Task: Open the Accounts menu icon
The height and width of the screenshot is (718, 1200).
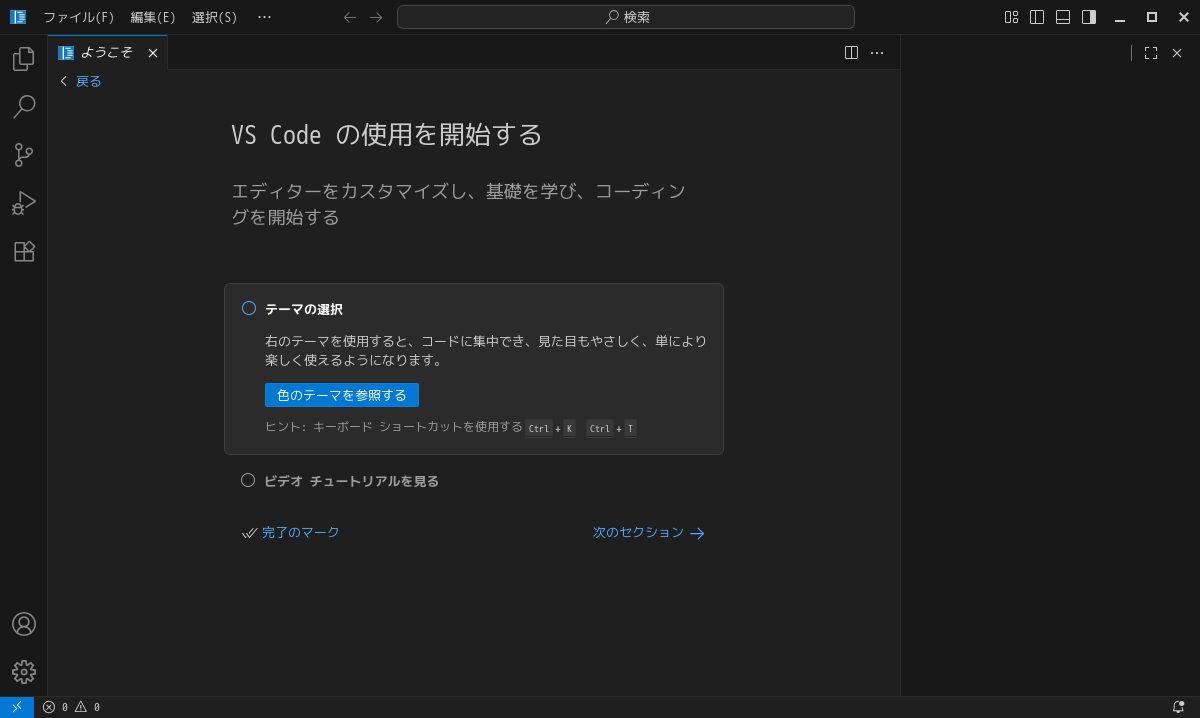Action: point(24,624)
